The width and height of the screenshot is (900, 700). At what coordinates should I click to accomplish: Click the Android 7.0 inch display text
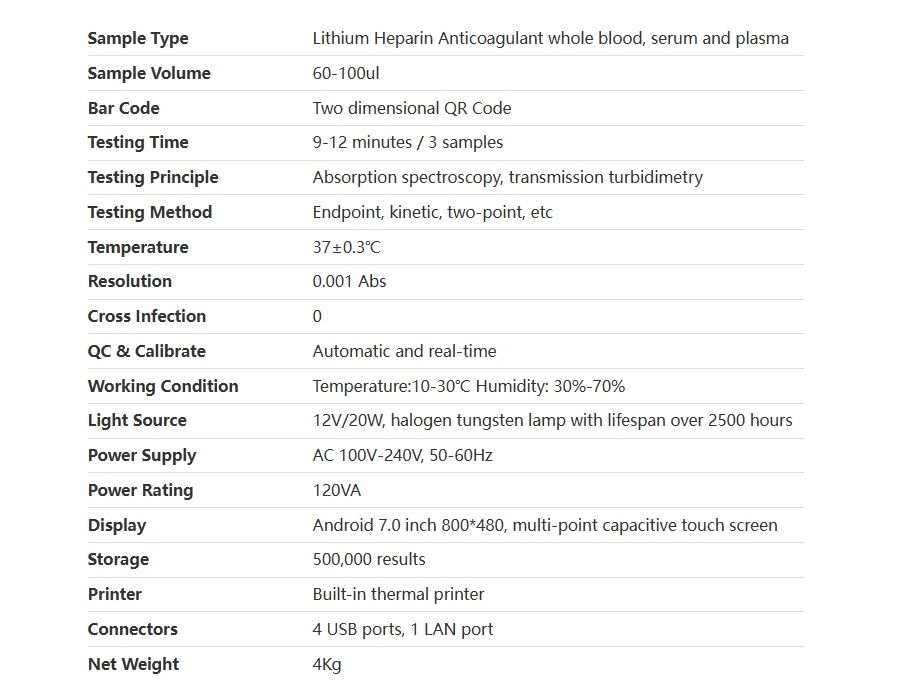tap(545, 525)
